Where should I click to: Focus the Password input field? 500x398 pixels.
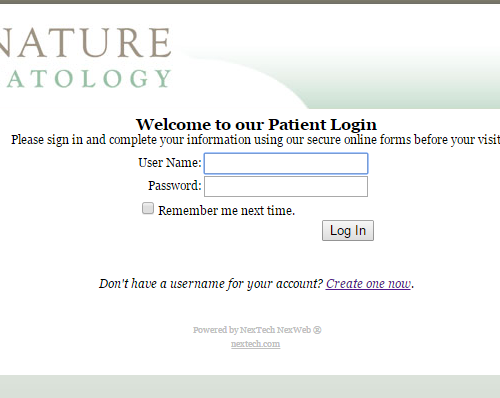(286, 186)
